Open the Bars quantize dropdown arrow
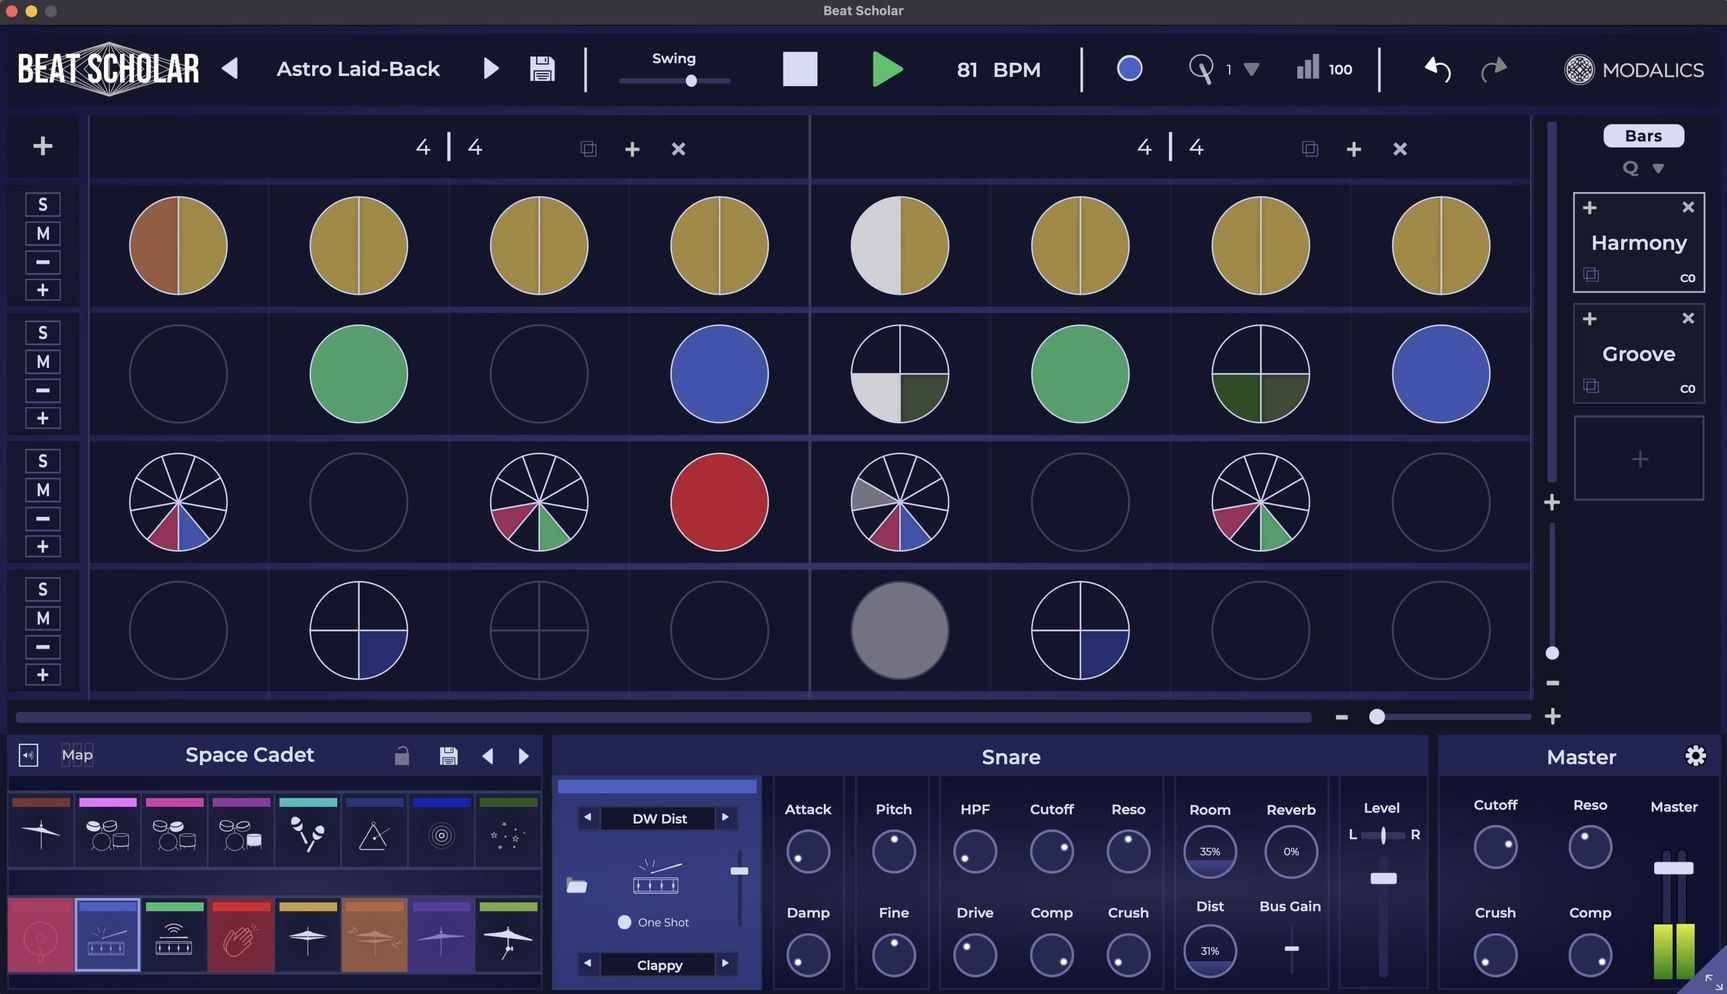Viewport: 1727px width, 994px height. tap(1658, 168)
